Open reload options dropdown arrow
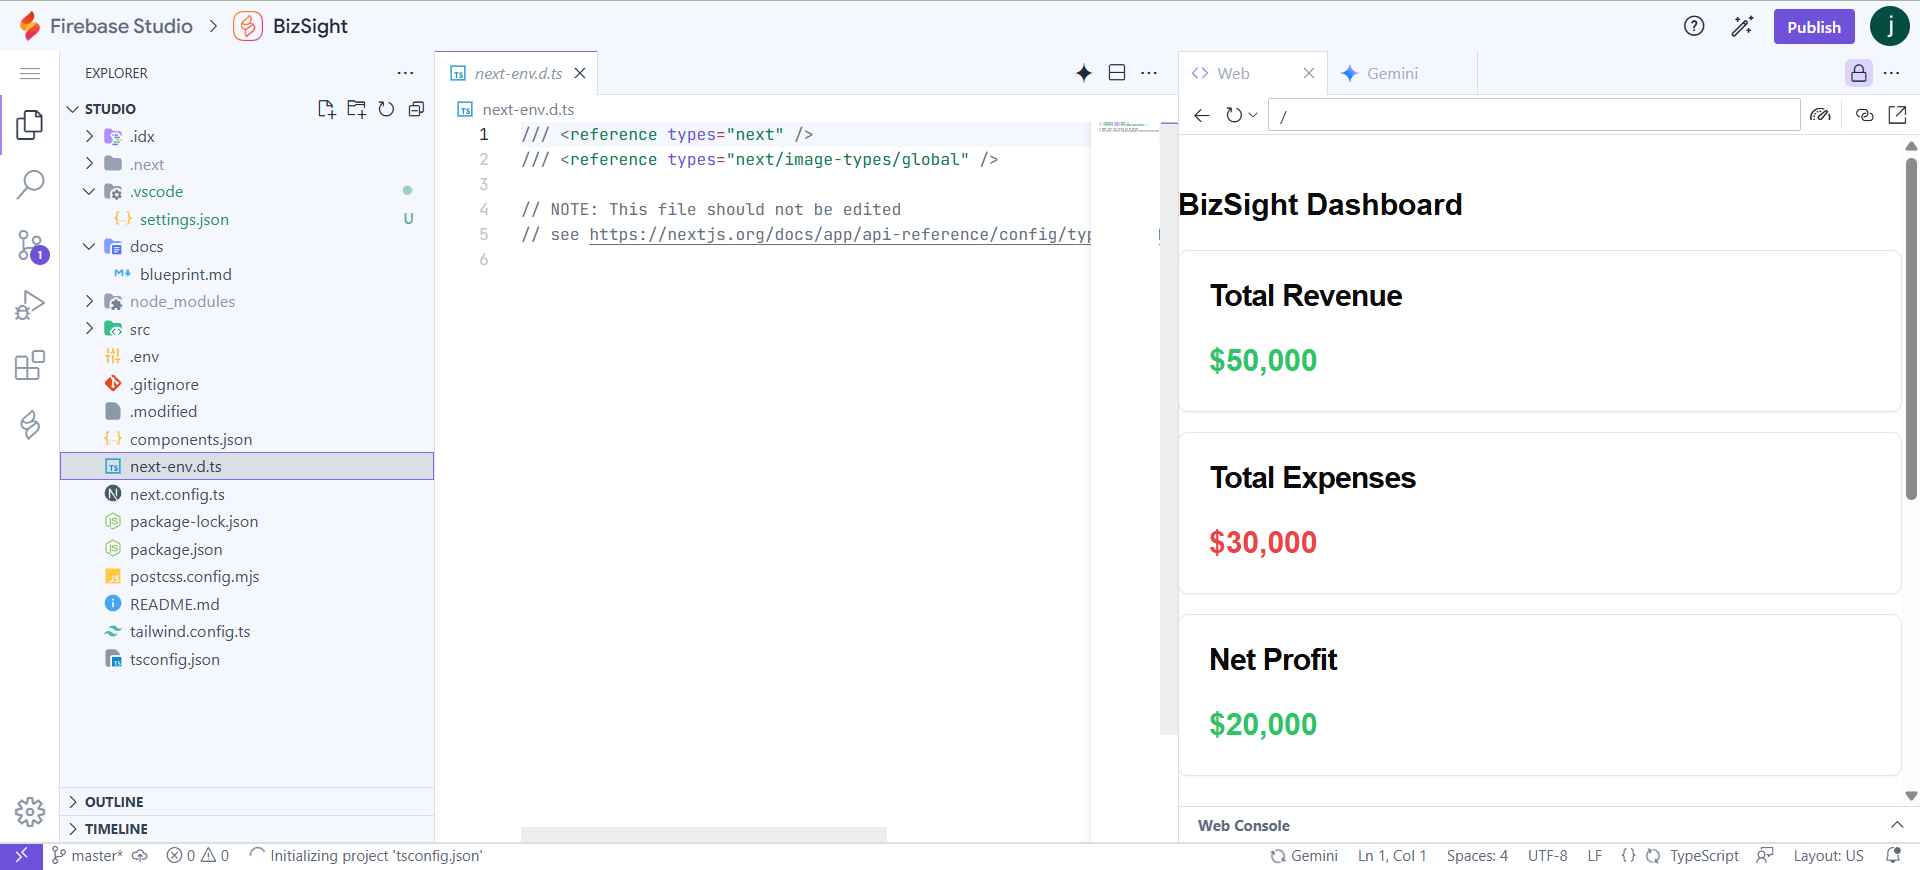 [1253, 115]
